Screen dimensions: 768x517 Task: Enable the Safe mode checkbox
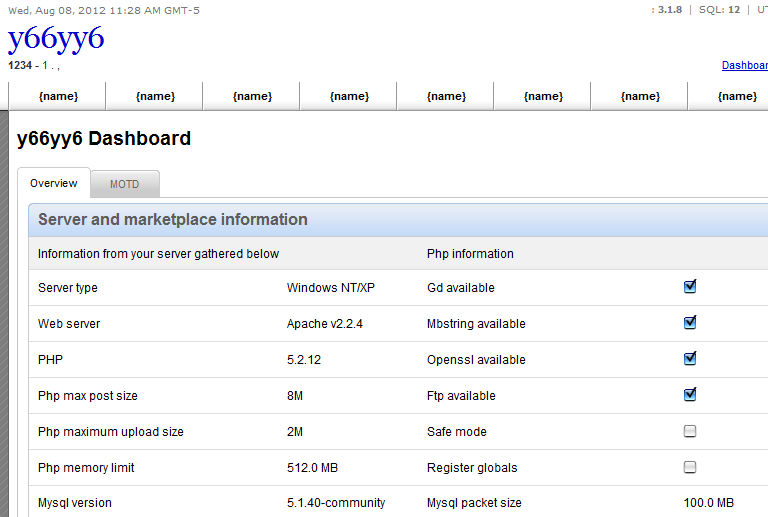click(x=690, y=431)
